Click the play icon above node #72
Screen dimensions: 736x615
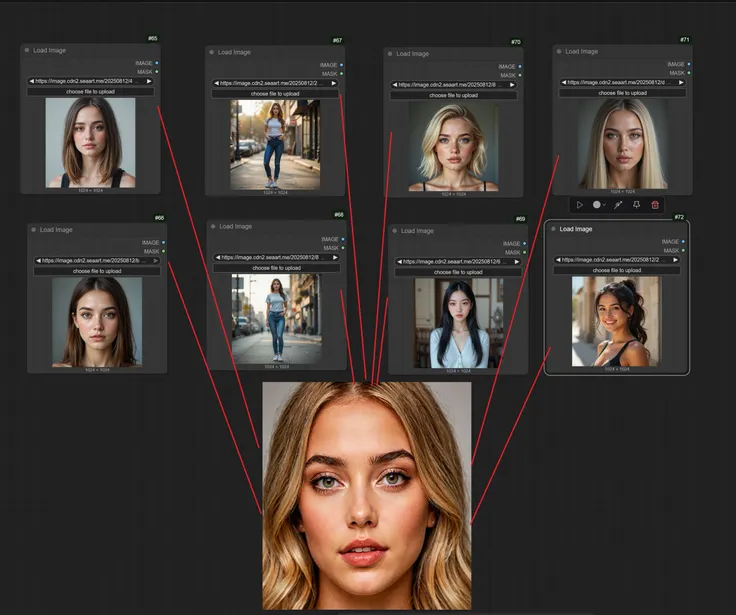579,204
